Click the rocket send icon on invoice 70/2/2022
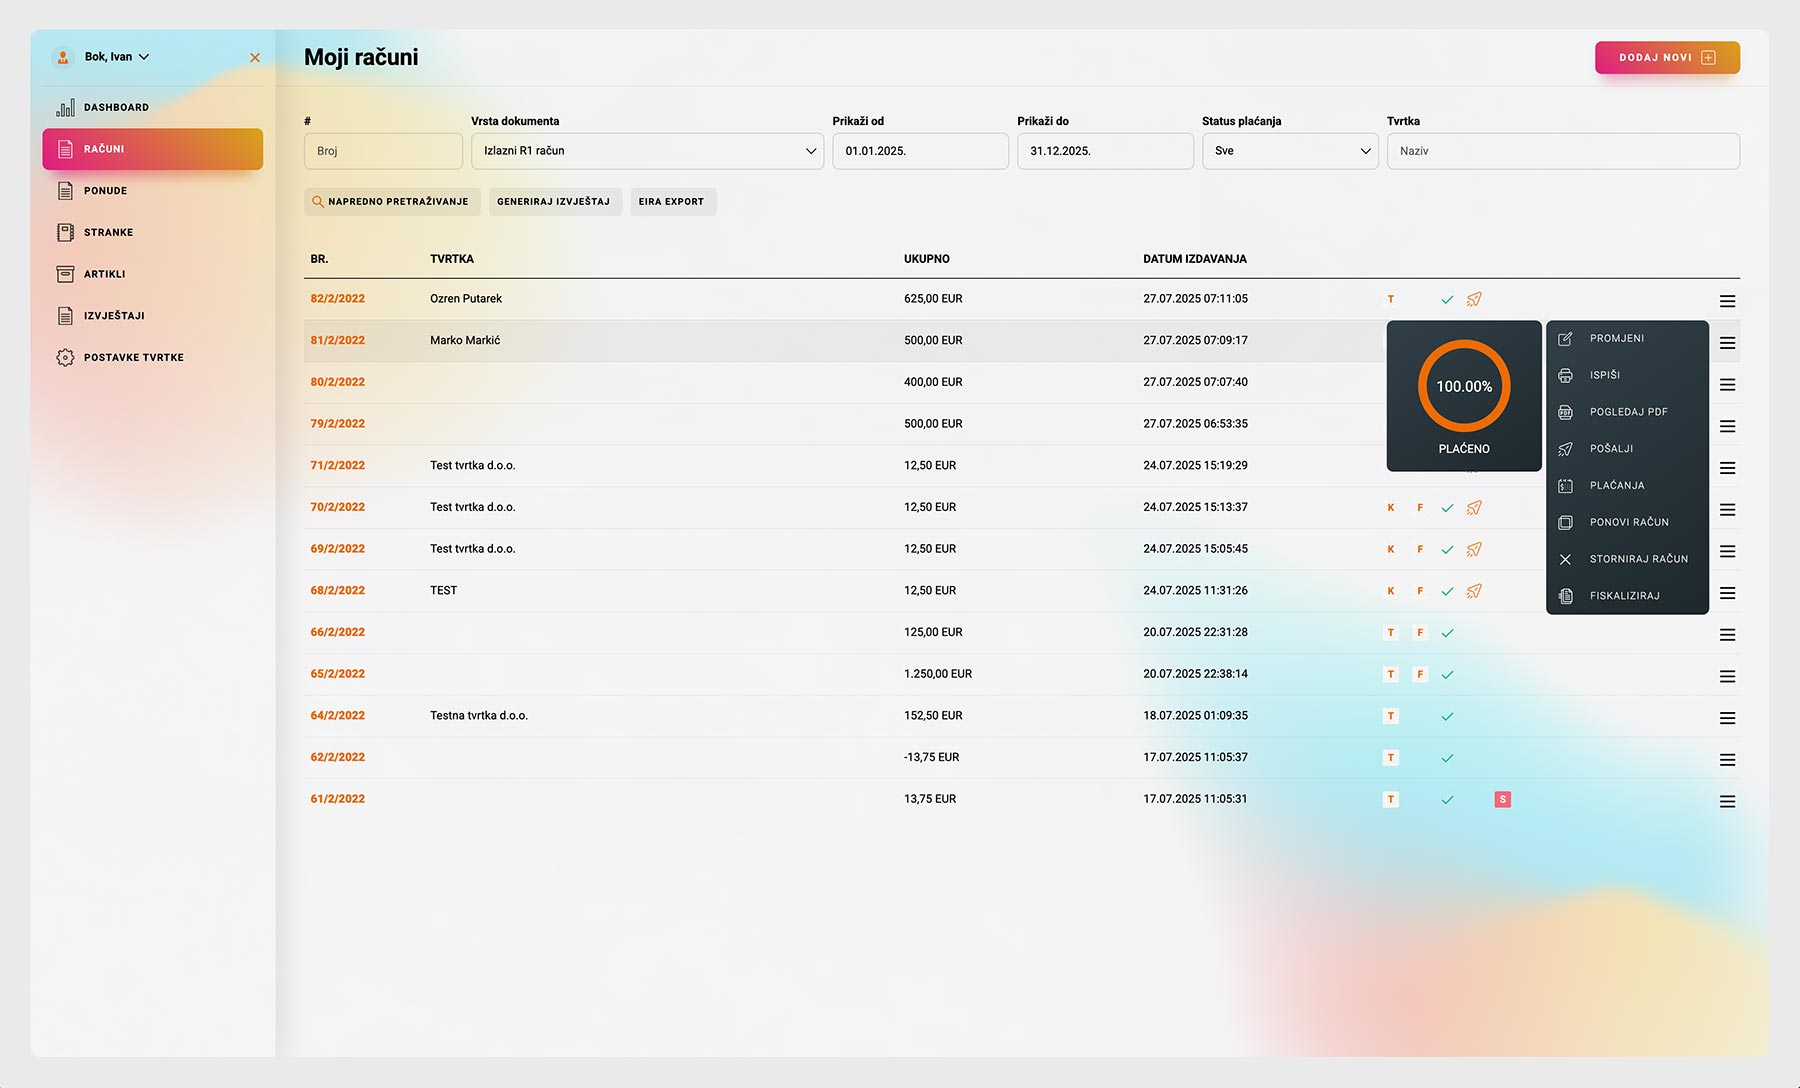 click(1474, 508)
